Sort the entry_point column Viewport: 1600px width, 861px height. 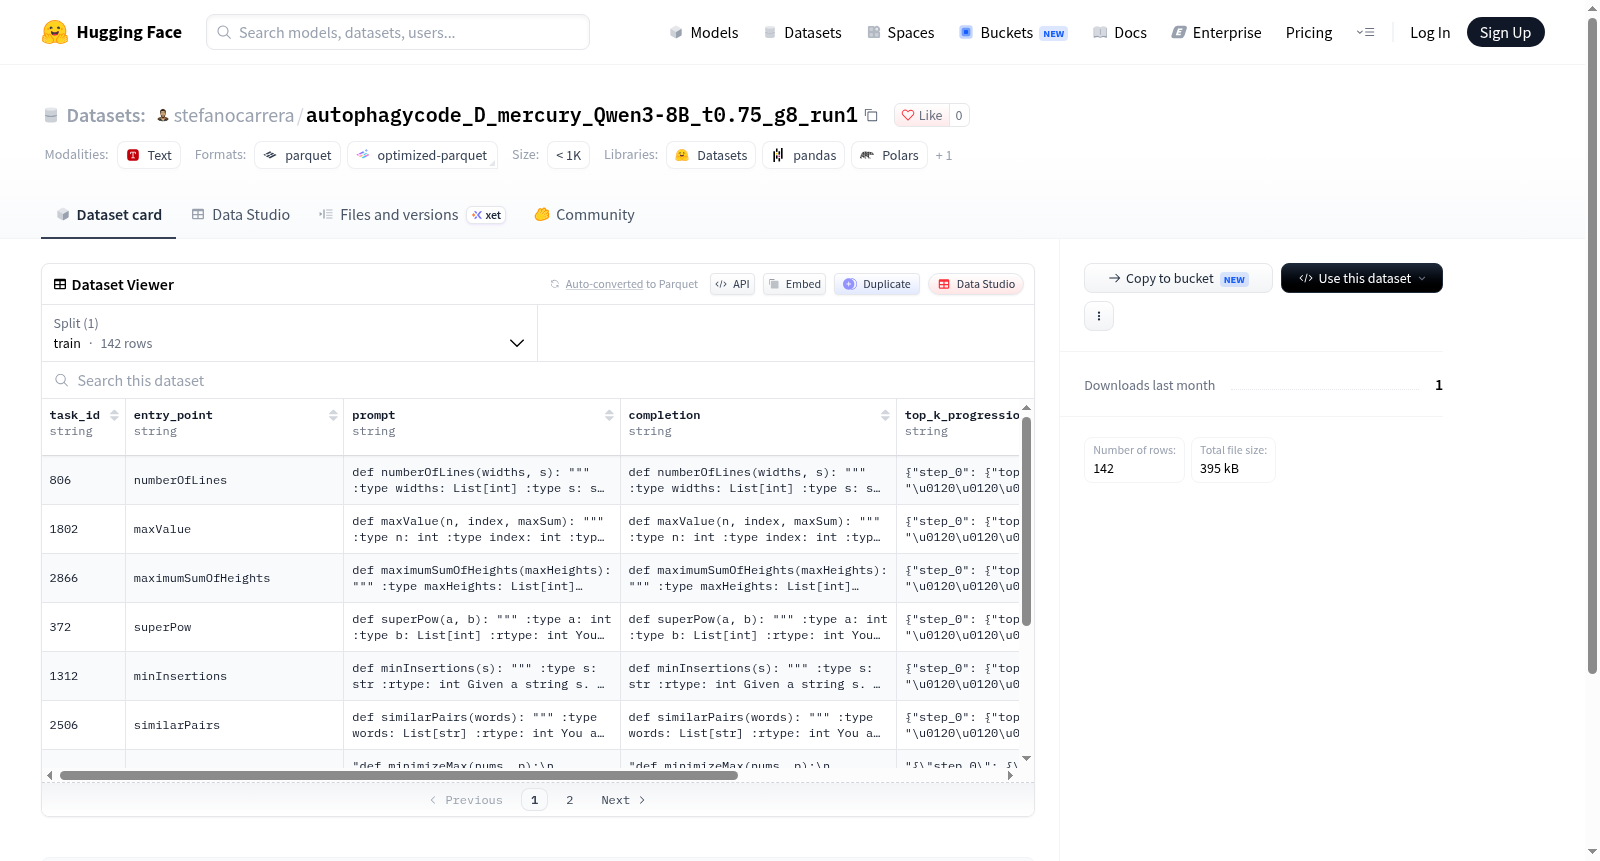pos(333,415)
